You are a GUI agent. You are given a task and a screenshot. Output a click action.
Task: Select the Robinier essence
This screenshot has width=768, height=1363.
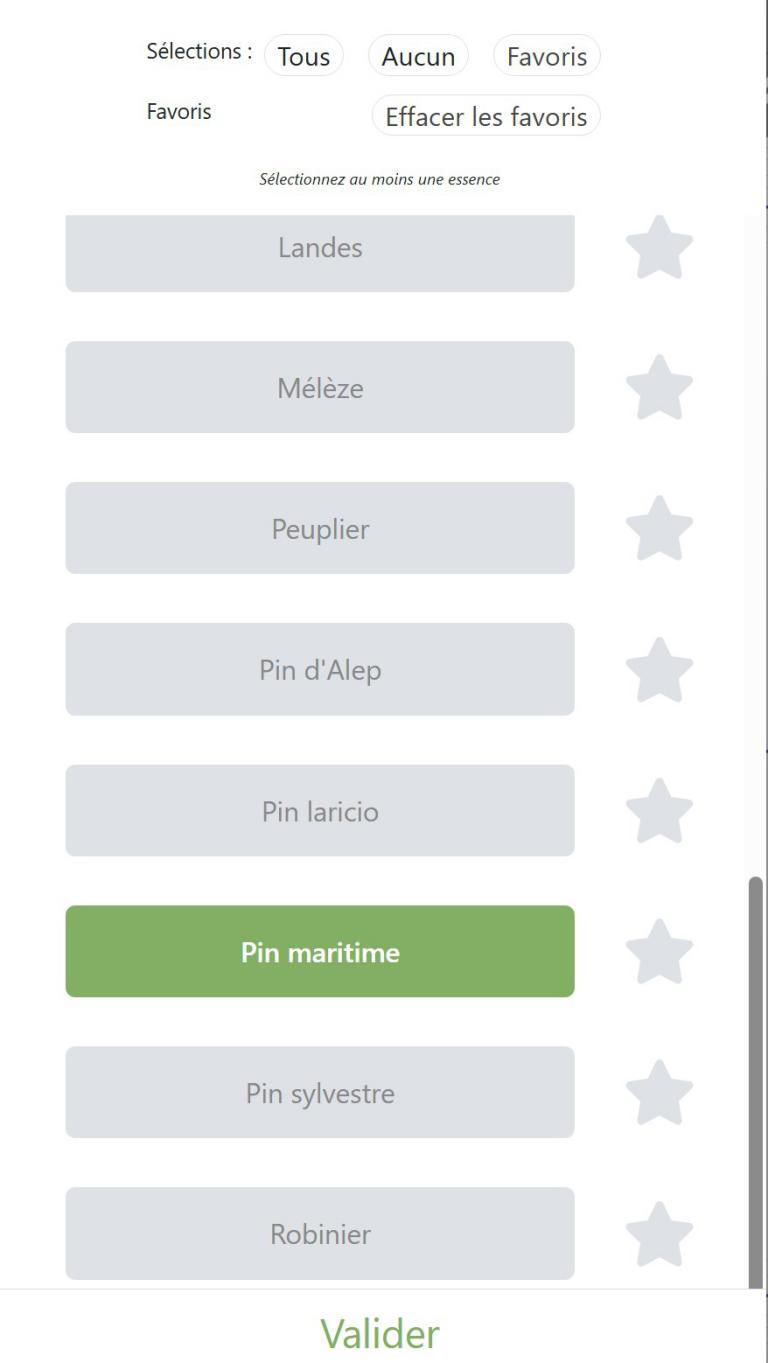pyautogui.click(x=320, y=1234)
